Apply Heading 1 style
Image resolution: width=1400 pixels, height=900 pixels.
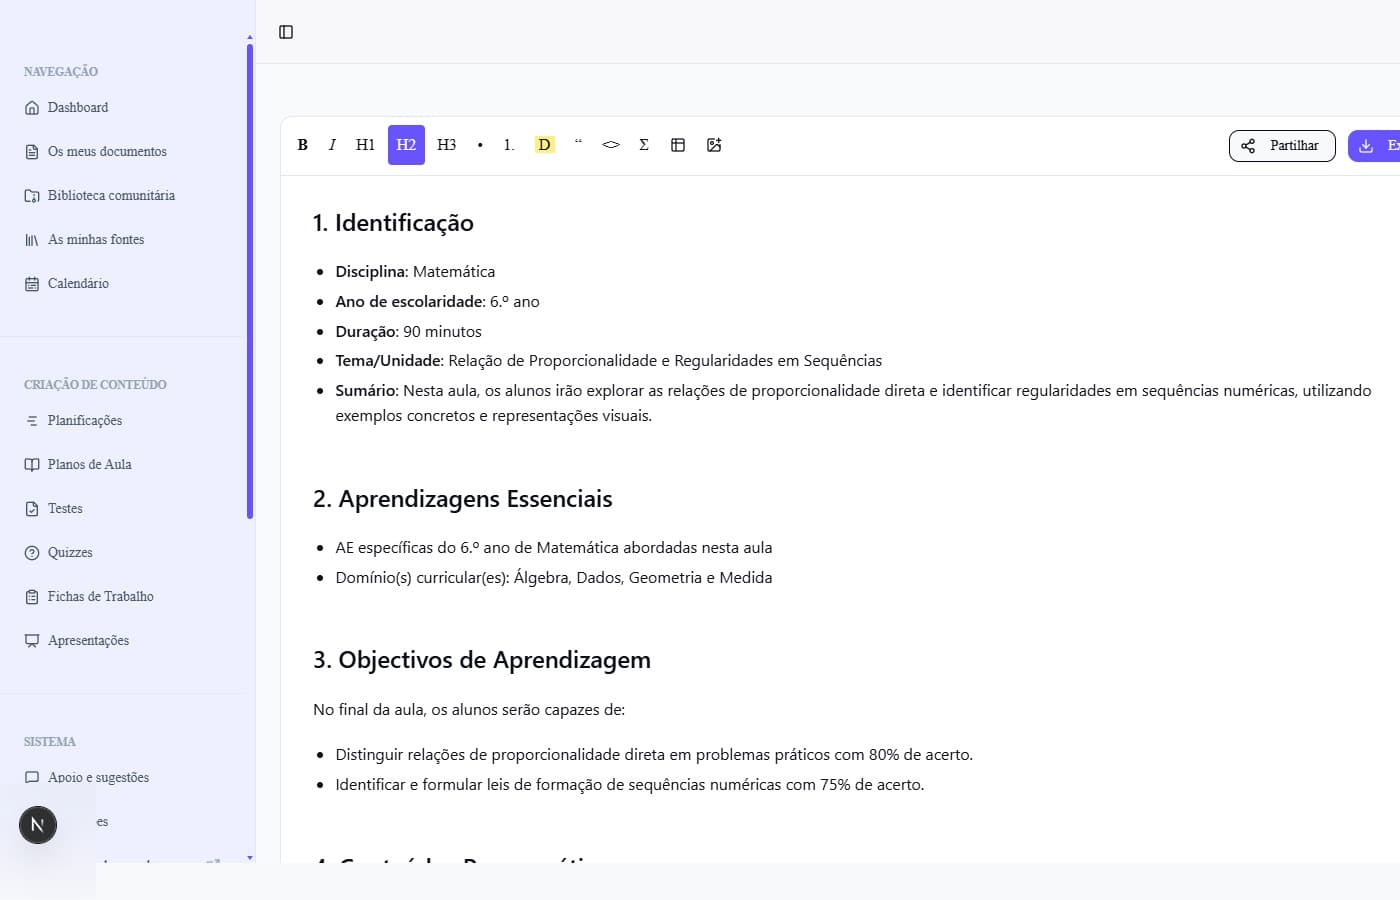365,145
